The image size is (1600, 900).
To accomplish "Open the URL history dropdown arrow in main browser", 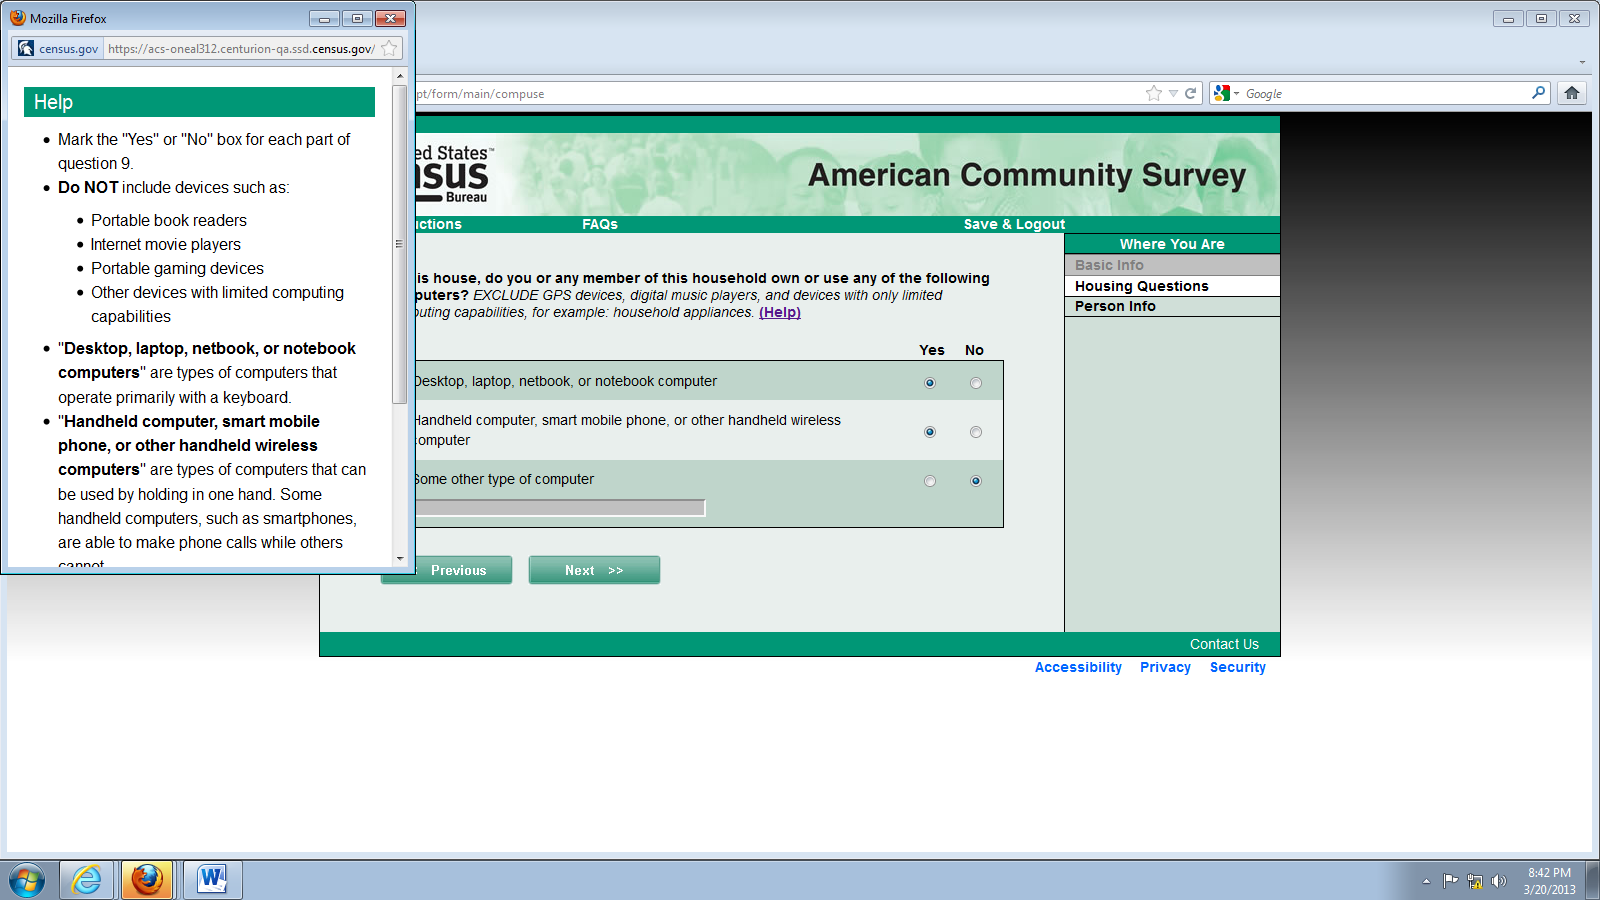I will click(x=1173, y=93).
